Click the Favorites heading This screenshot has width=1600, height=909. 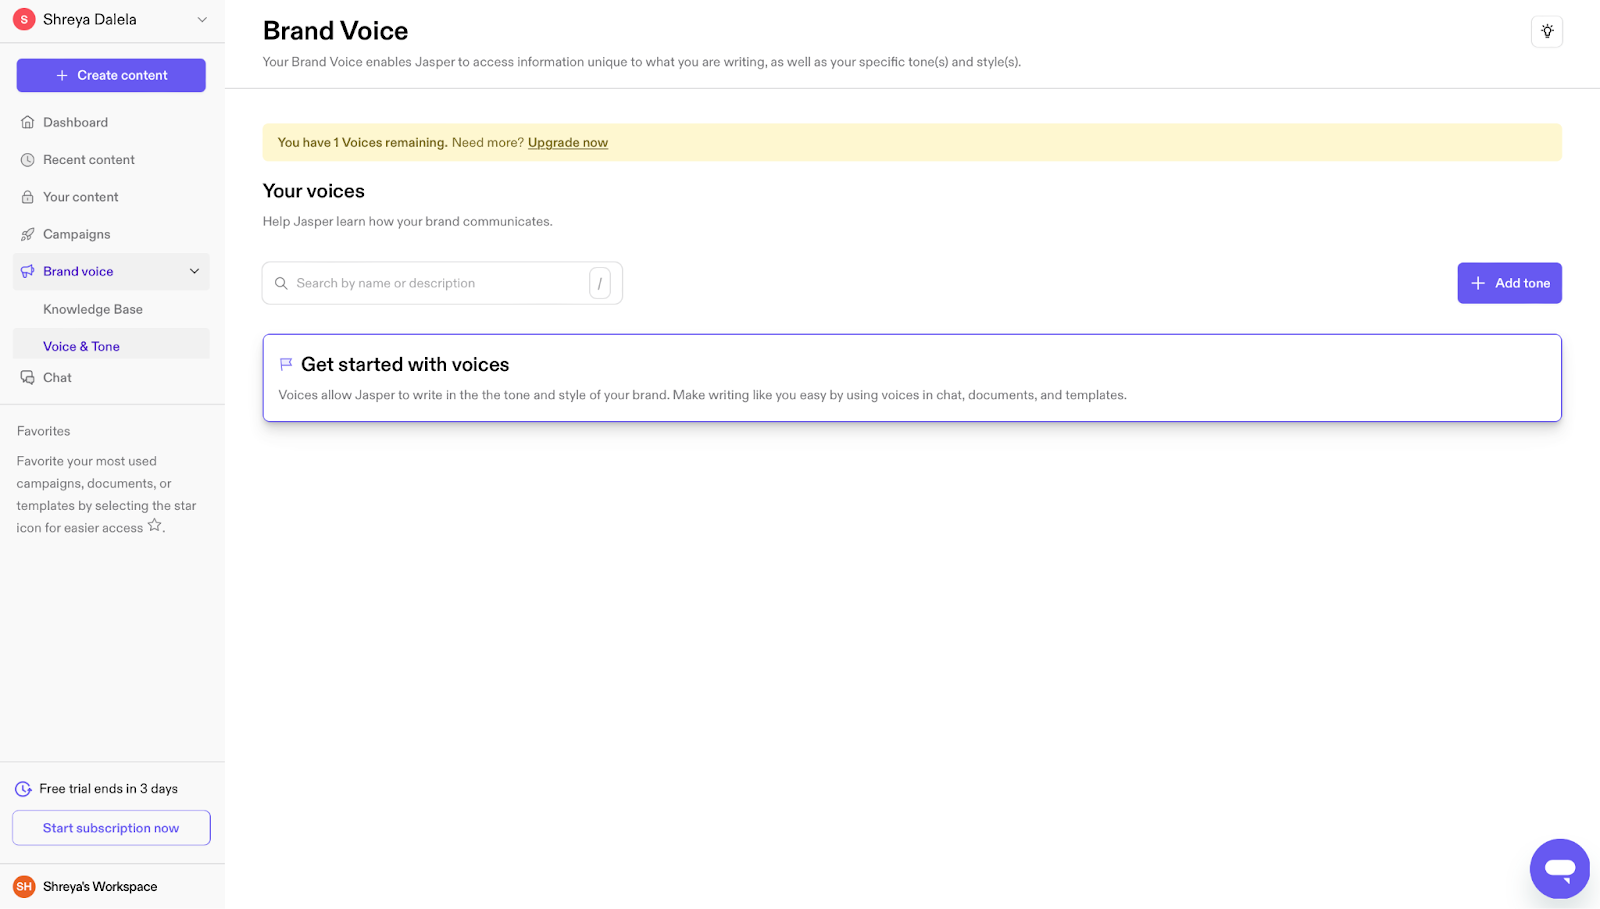[x=43, y=431]
